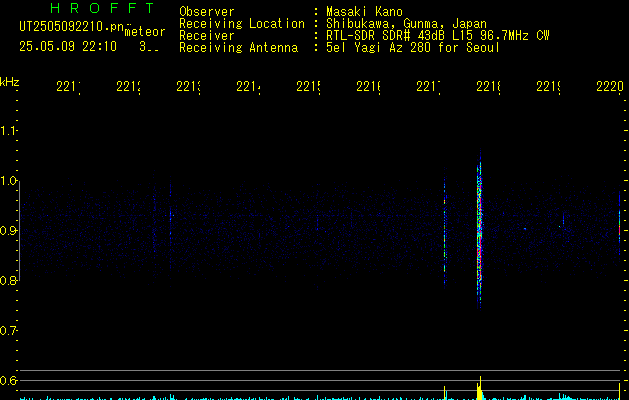
Task: Click the tallest yellow power spike at bottom
Action: 480,388
